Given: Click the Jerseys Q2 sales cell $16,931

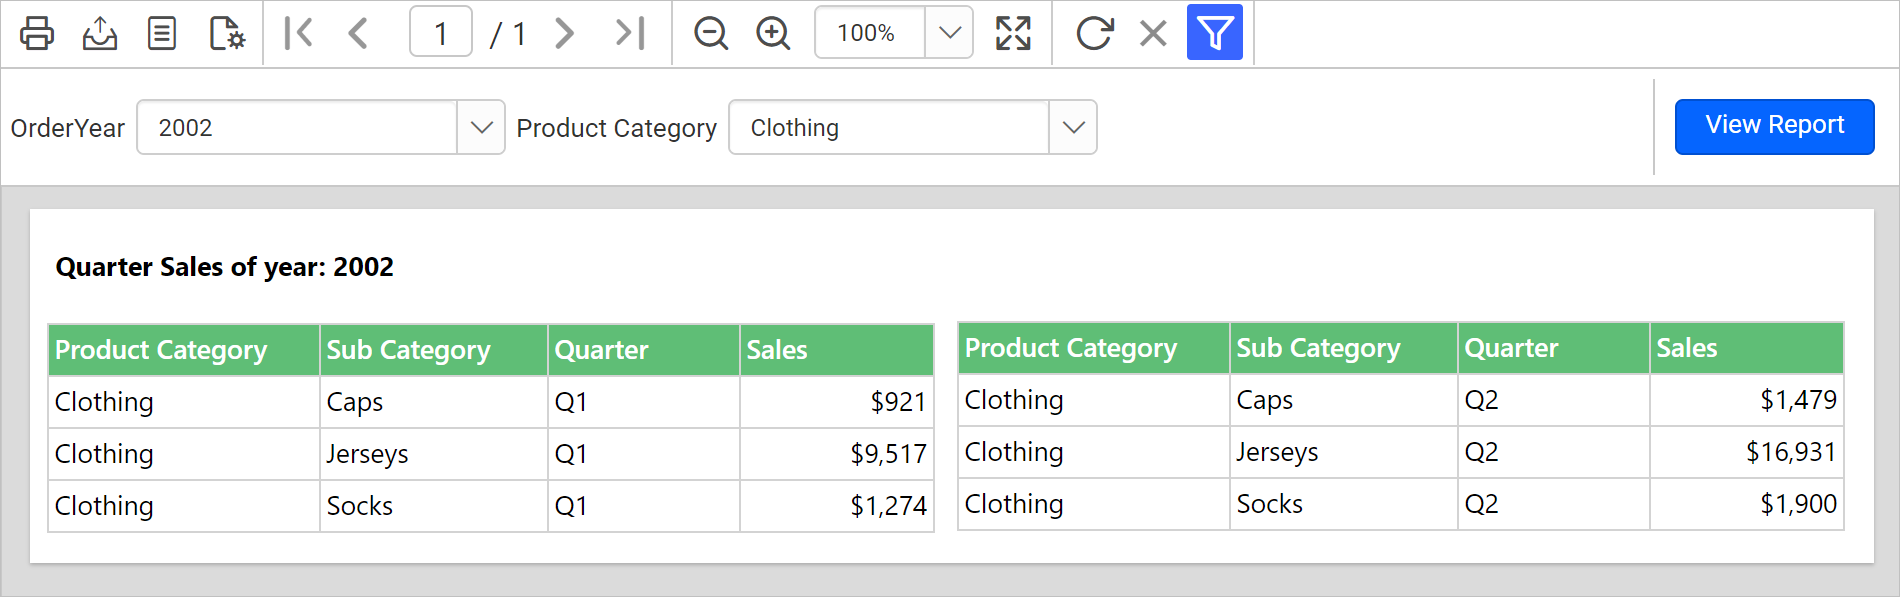Looking at the screenshot, I should [x=1745, y=452].
